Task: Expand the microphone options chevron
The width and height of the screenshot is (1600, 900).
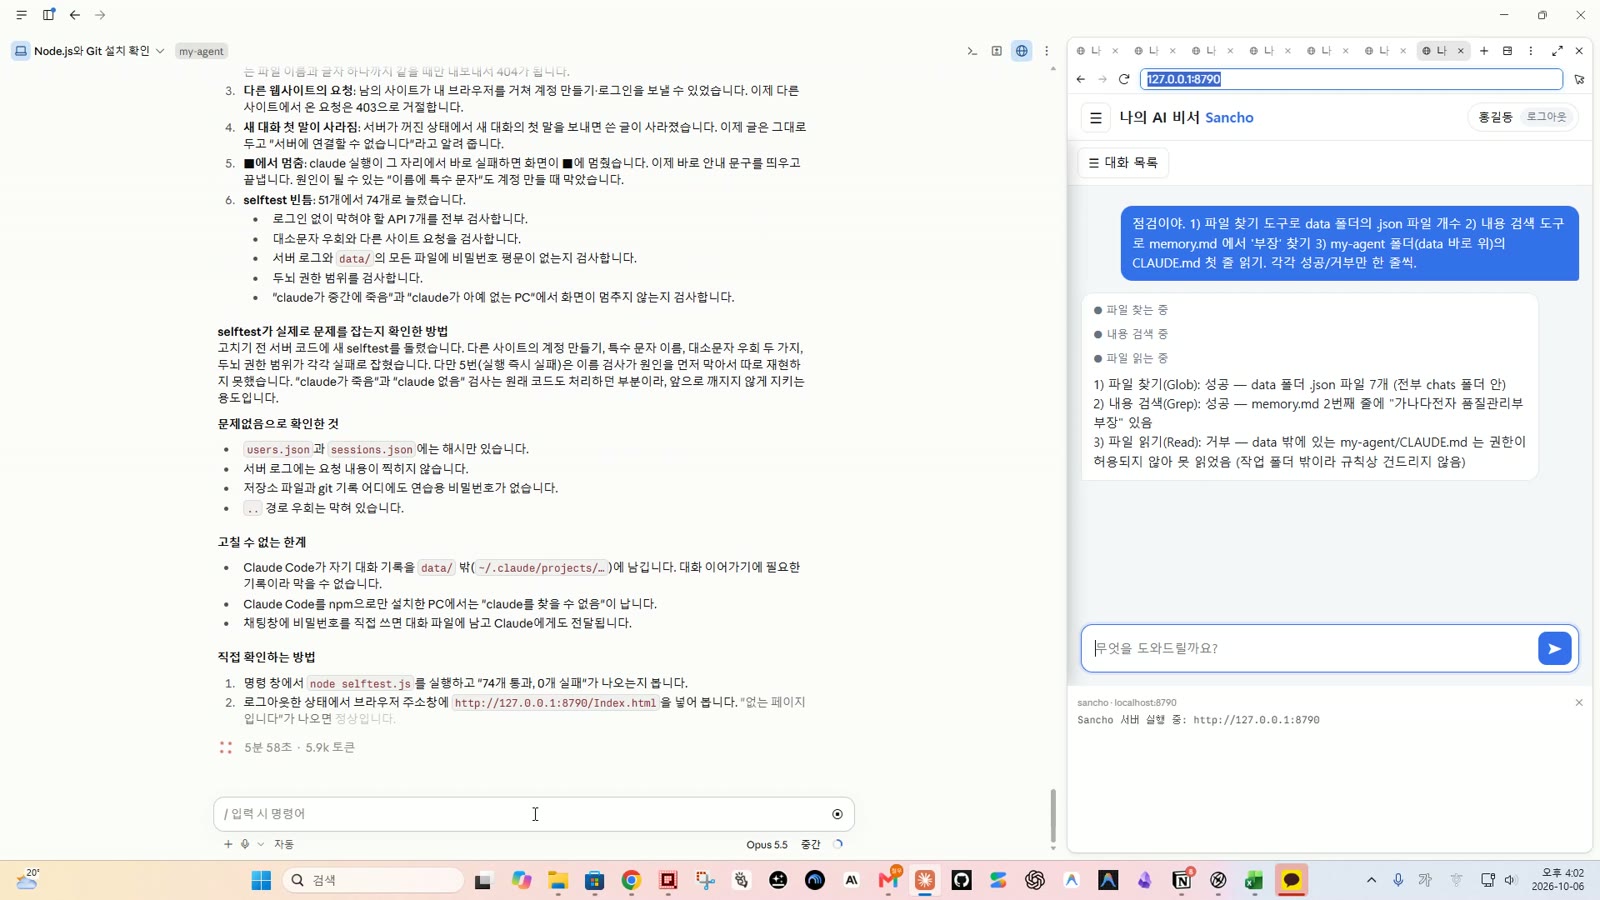Action: [x=261, y=844]
